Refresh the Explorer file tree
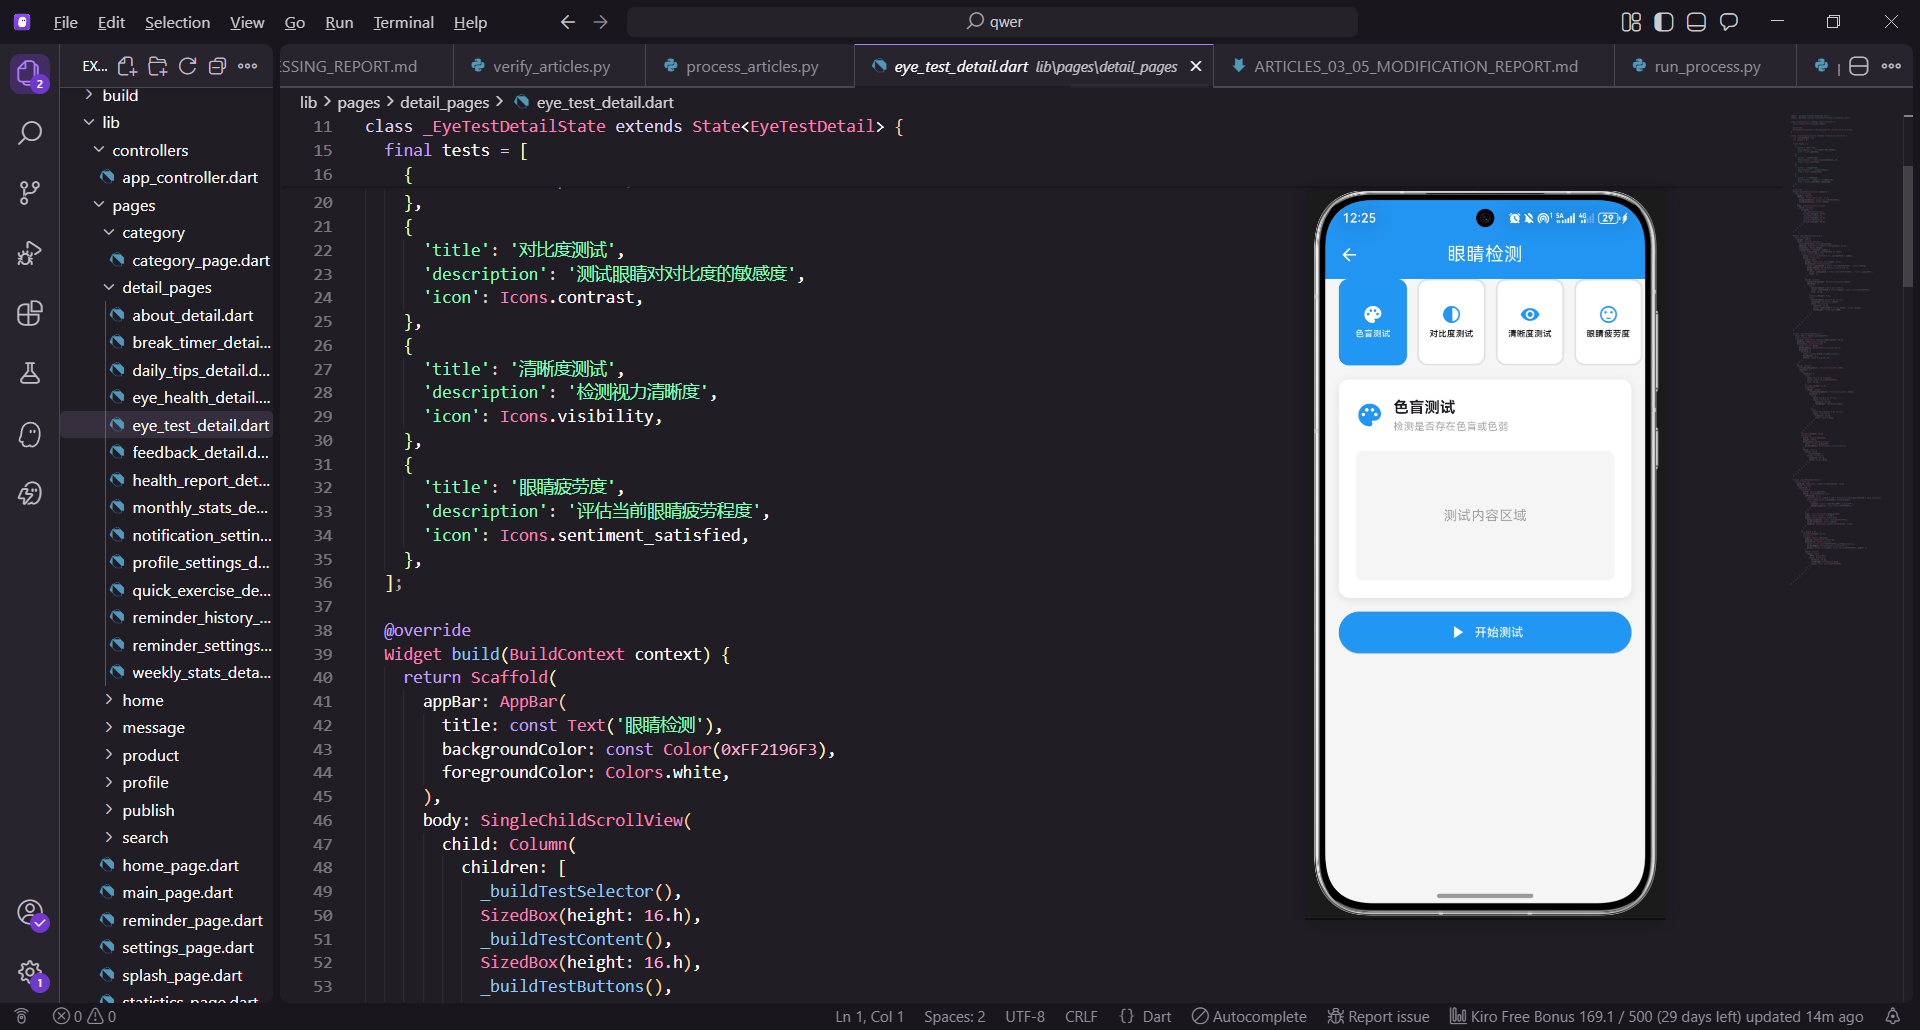Image resolution: width=1920 pixels, height=1030 pixels. pos(187,65)
